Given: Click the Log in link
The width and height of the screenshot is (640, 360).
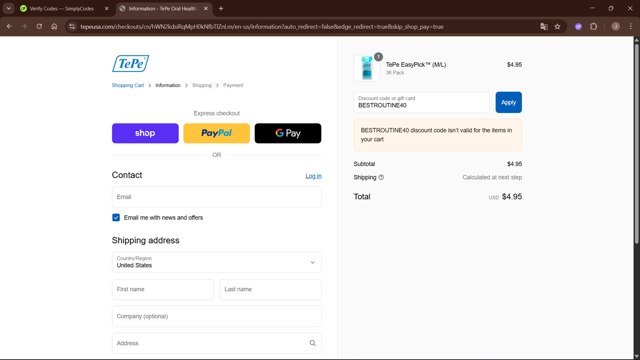Looking at the screenshot, I should pyautogui.click(x=313, y=176).
